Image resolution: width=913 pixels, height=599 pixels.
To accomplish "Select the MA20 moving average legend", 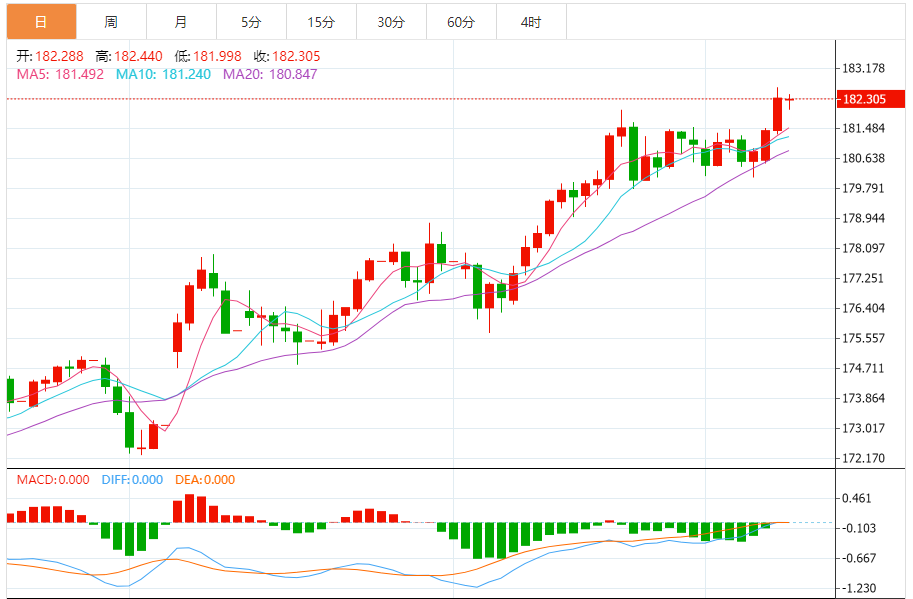I will [x=270, y=74].
